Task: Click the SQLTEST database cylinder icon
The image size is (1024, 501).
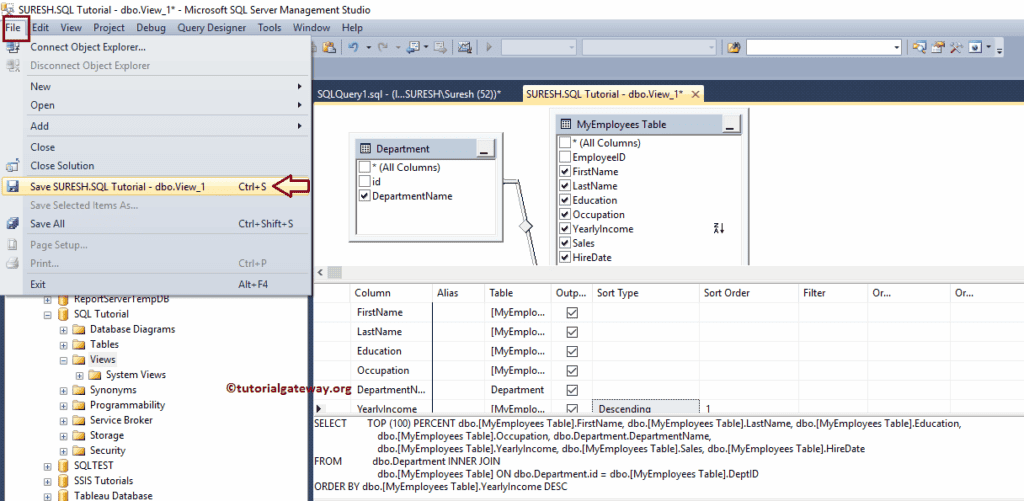Action: 63,466
